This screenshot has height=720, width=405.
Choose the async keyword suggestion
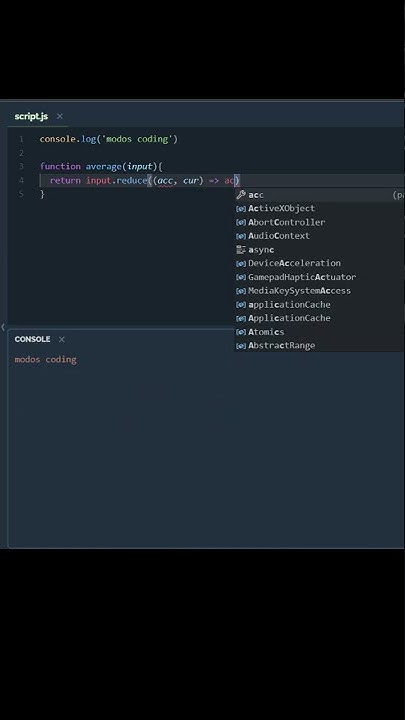[320, 250]
